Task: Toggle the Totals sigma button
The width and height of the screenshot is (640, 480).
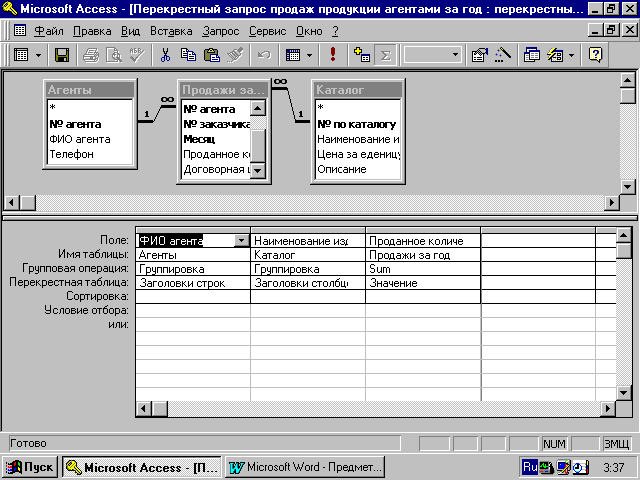Action: point(385,55)
